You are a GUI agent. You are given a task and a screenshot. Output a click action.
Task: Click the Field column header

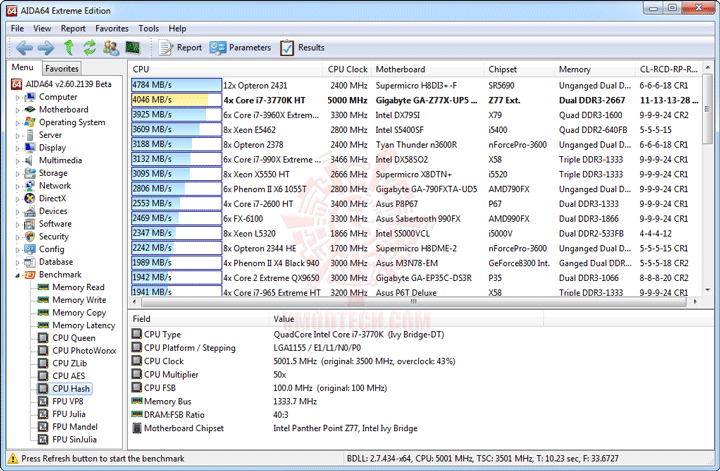(199, 319)
